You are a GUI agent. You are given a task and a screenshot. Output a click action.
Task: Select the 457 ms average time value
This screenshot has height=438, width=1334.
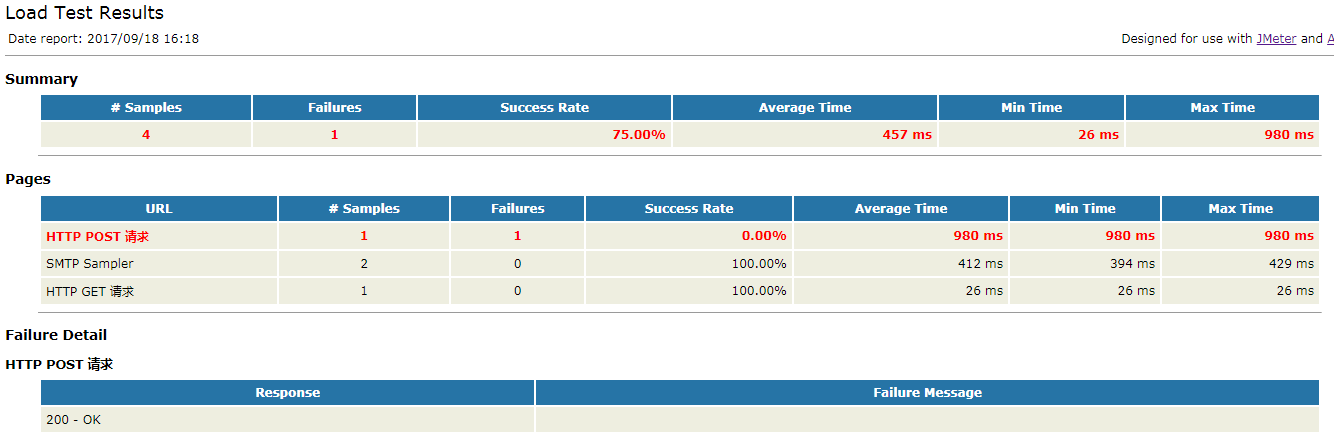(x=907, y=135)
